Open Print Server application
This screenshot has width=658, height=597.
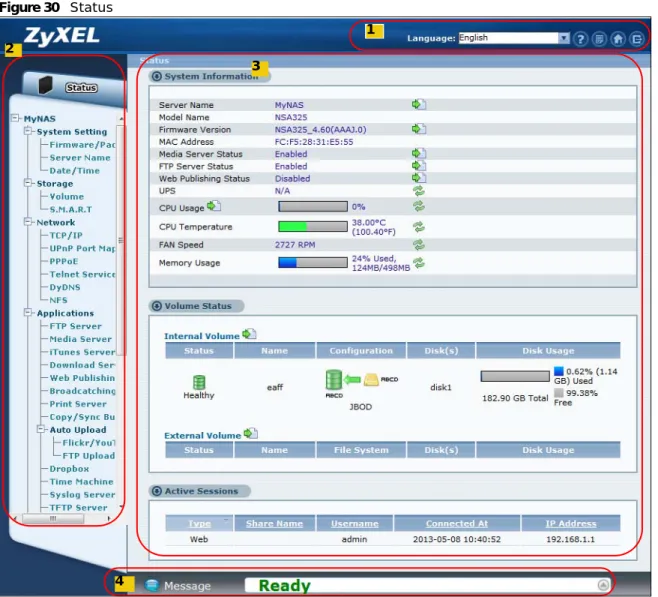tap(78, 404)
